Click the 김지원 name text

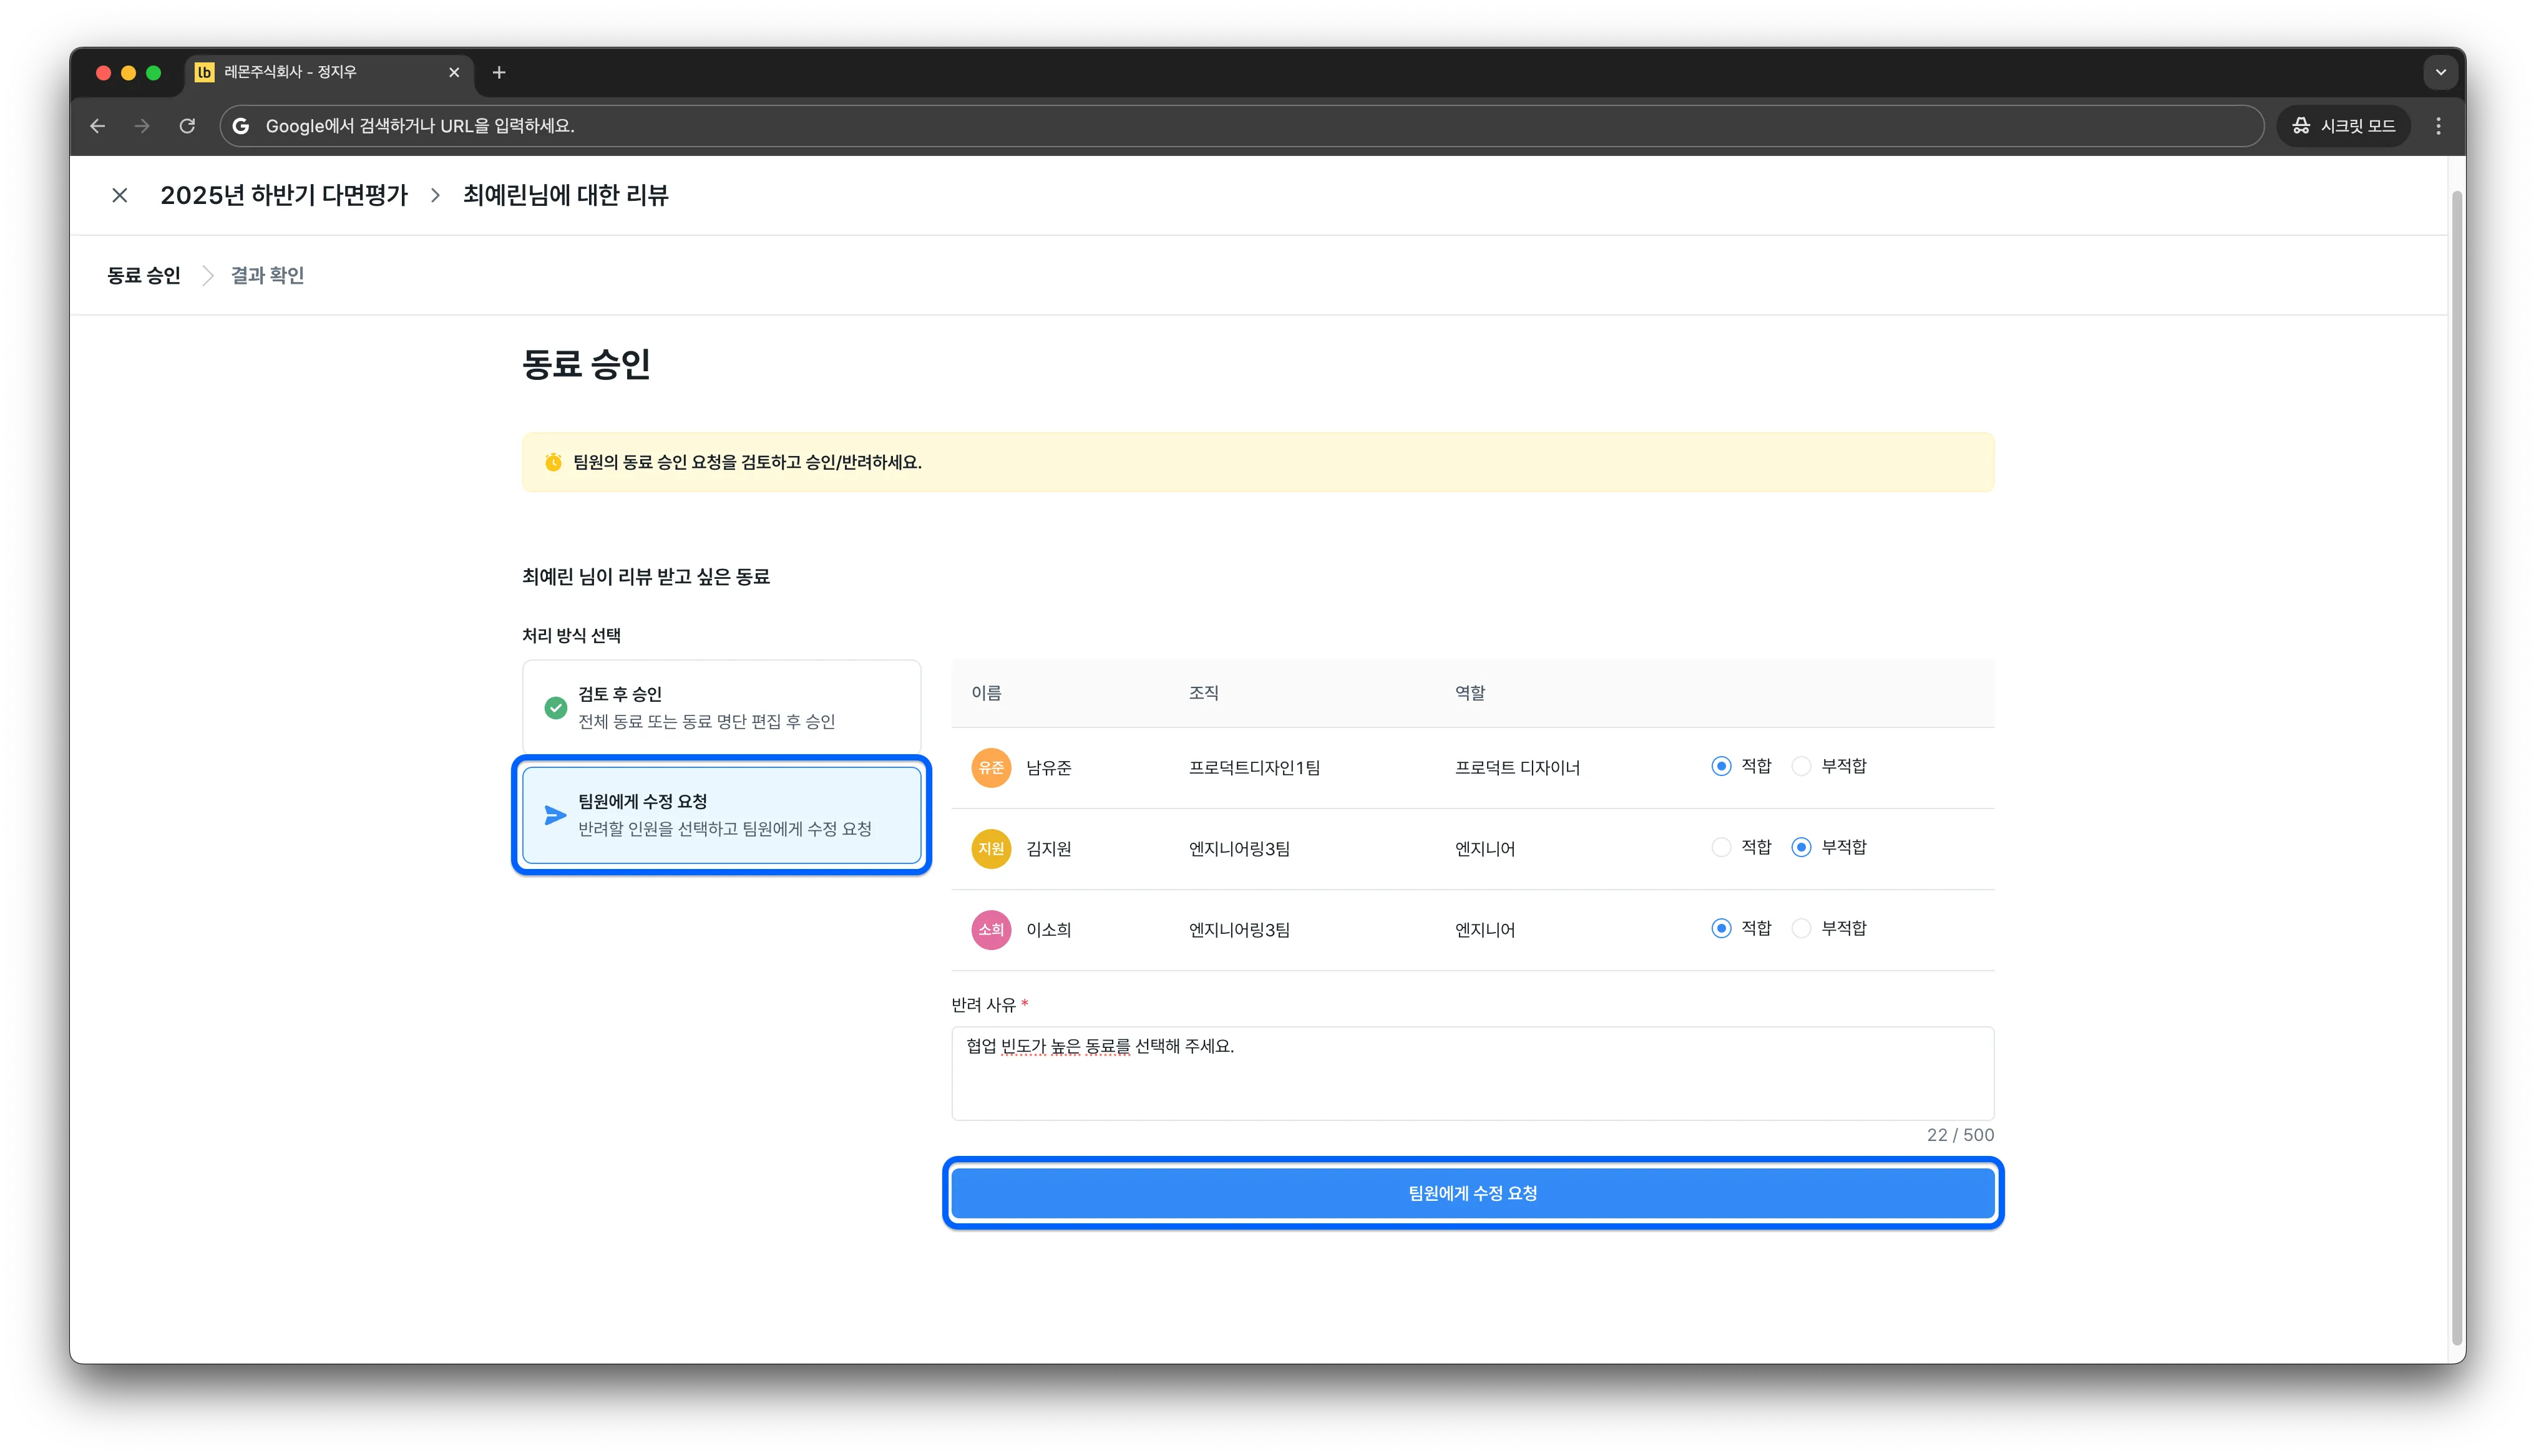point(1049,848)
